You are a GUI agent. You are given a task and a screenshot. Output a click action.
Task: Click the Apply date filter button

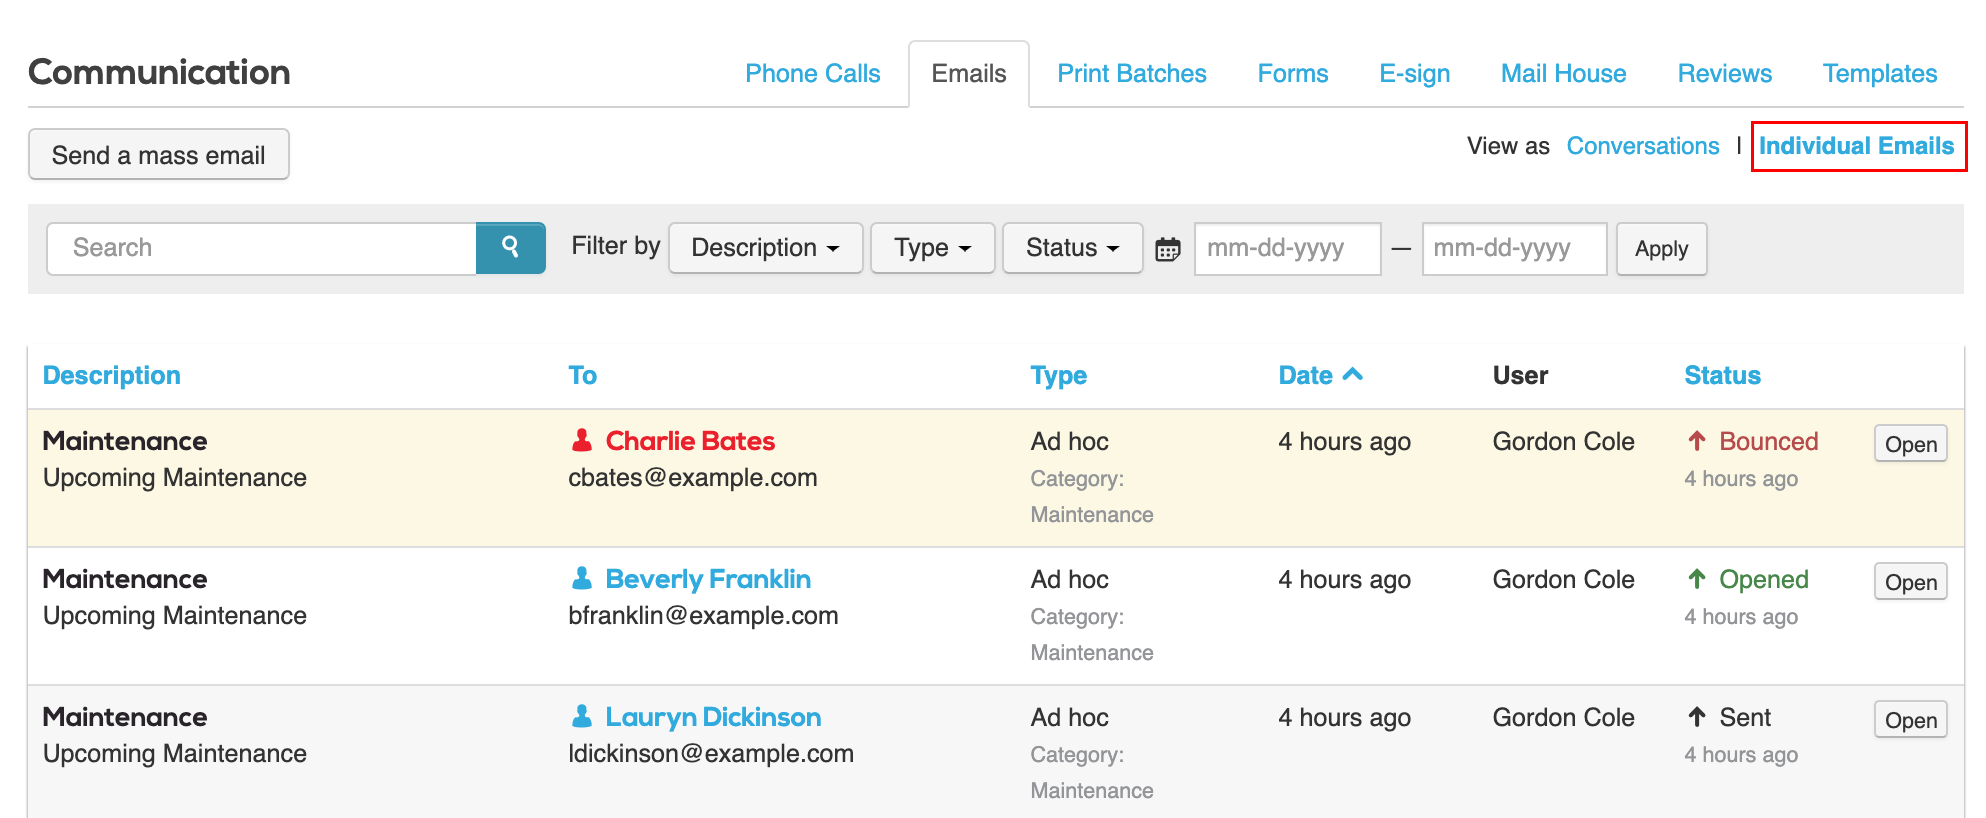coord(1661,249)
